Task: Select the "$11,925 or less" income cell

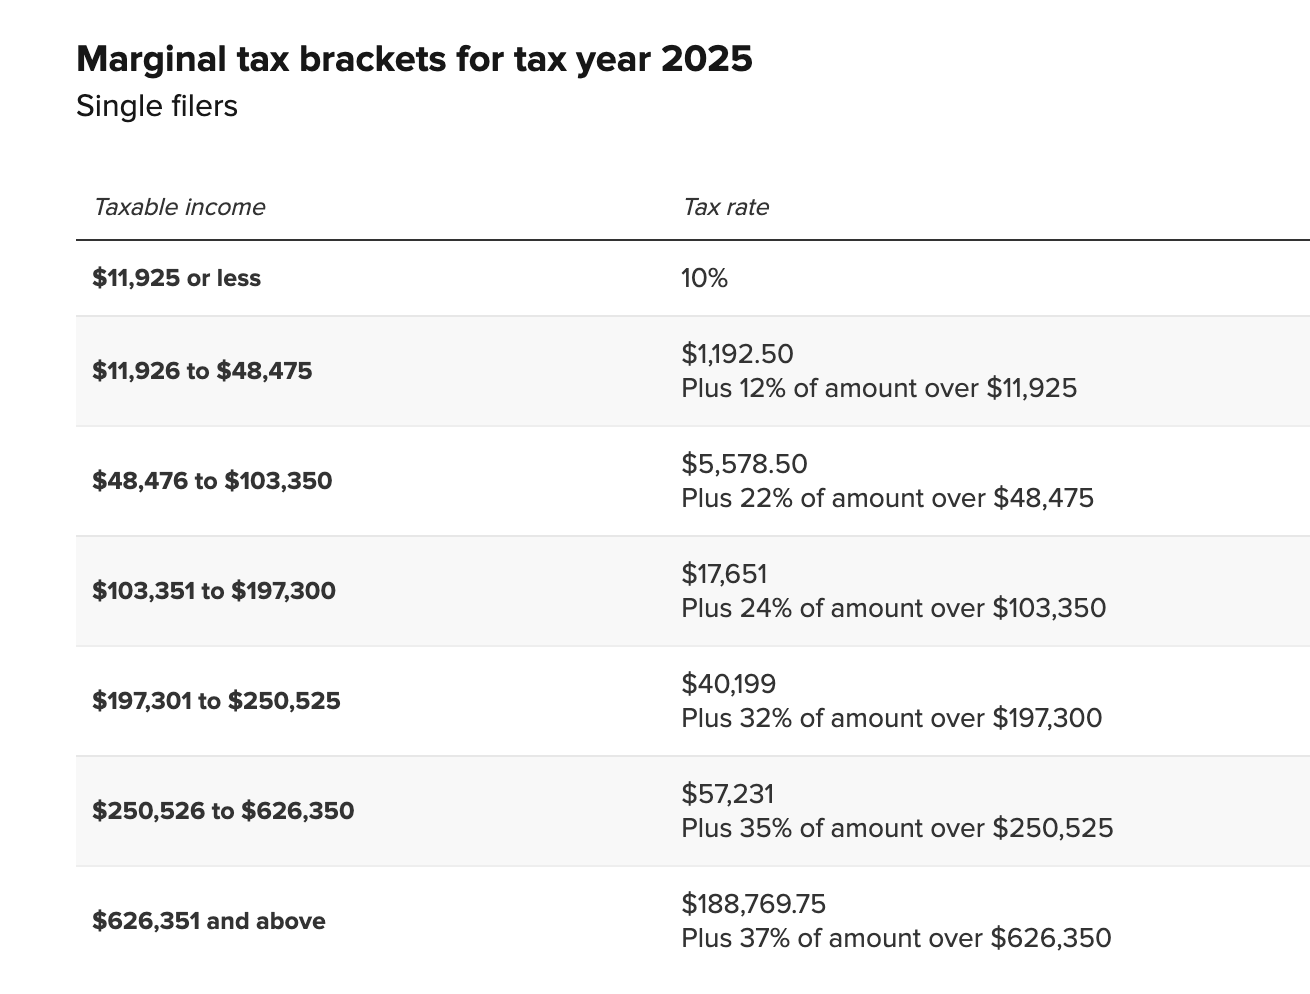Action: (x=176, y=278)
